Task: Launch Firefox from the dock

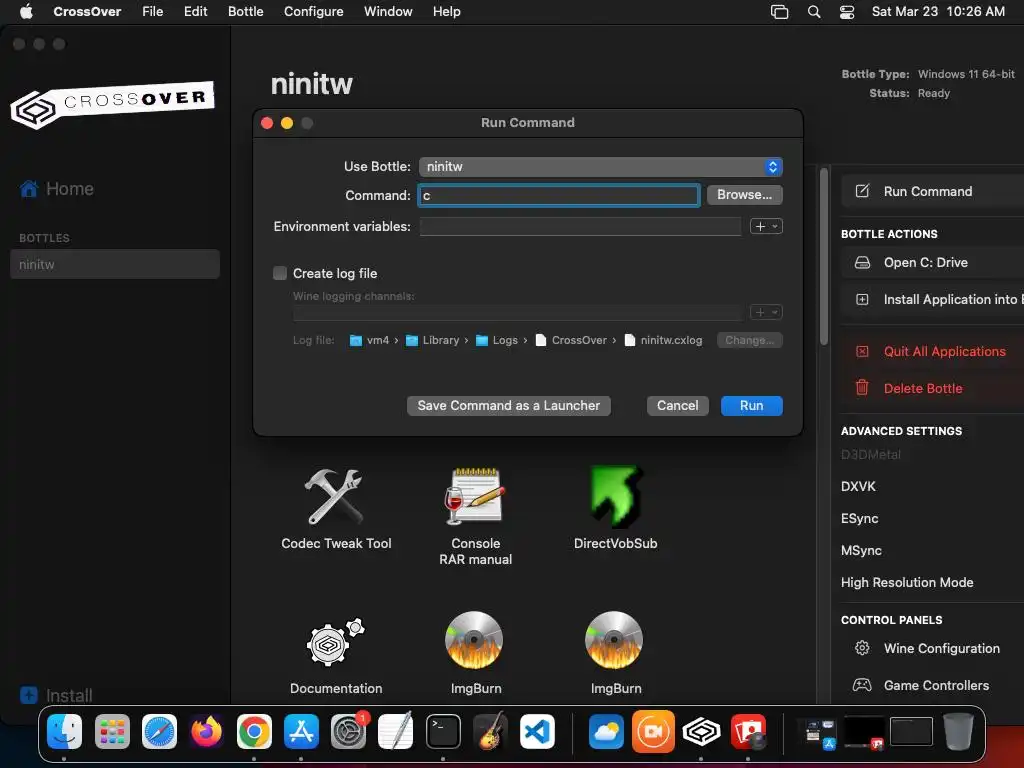Action: click(206, 731)
